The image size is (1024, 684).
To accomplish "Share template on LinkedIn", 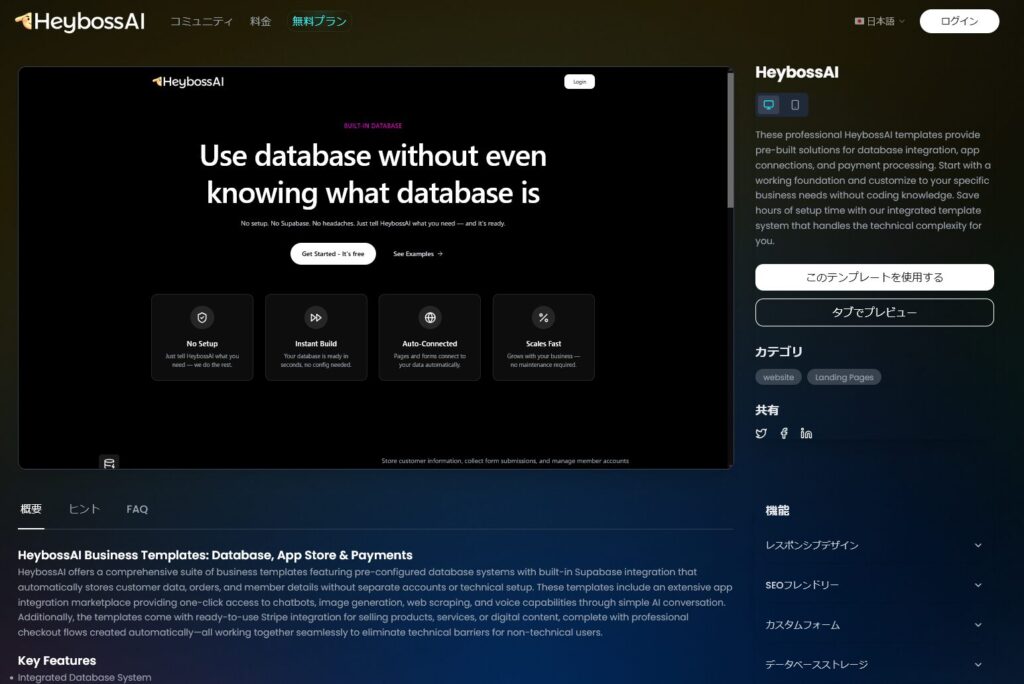I will 807,433.
